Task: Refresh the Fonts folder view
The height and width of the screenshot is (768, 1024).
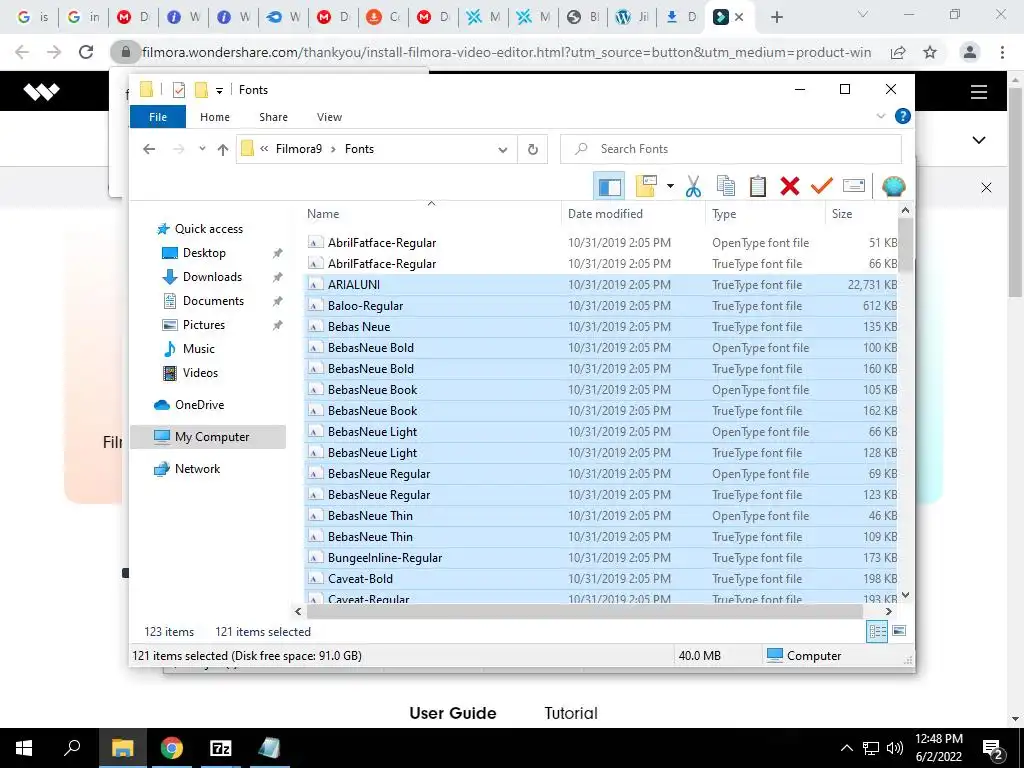Action: click(x=533, y=150)
